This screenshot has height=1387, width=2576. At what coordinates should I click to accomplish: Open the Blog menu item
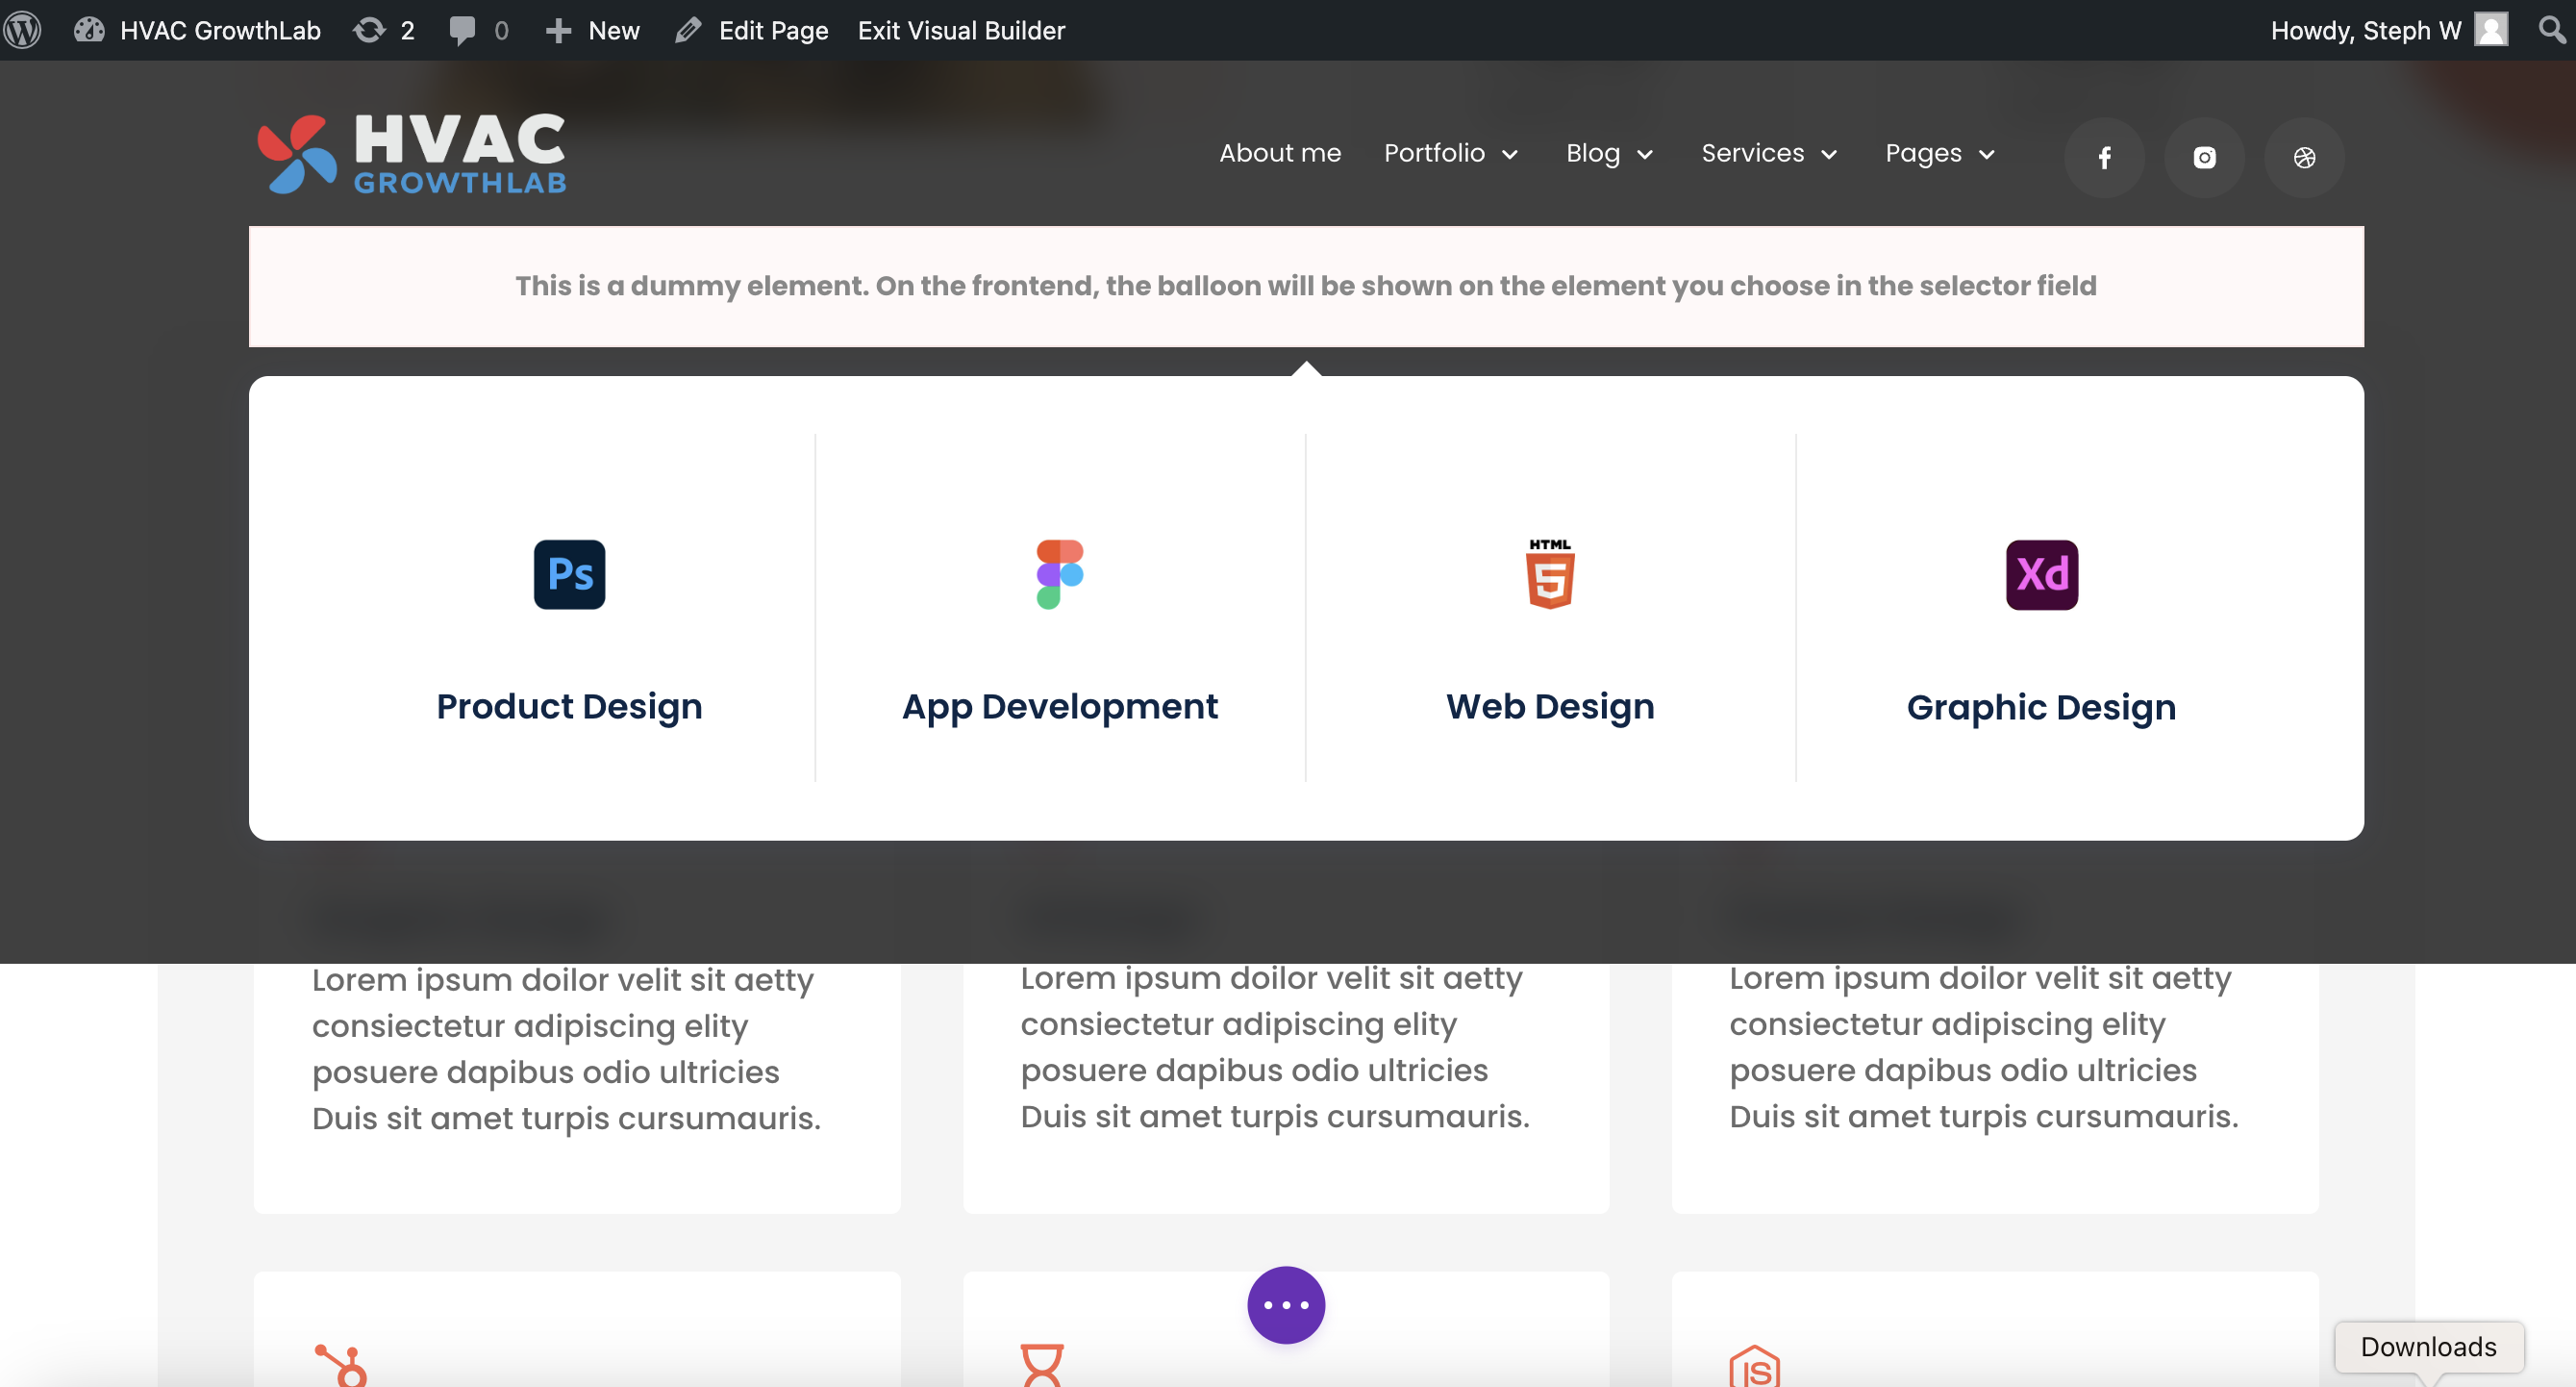tap(1593, 153)
